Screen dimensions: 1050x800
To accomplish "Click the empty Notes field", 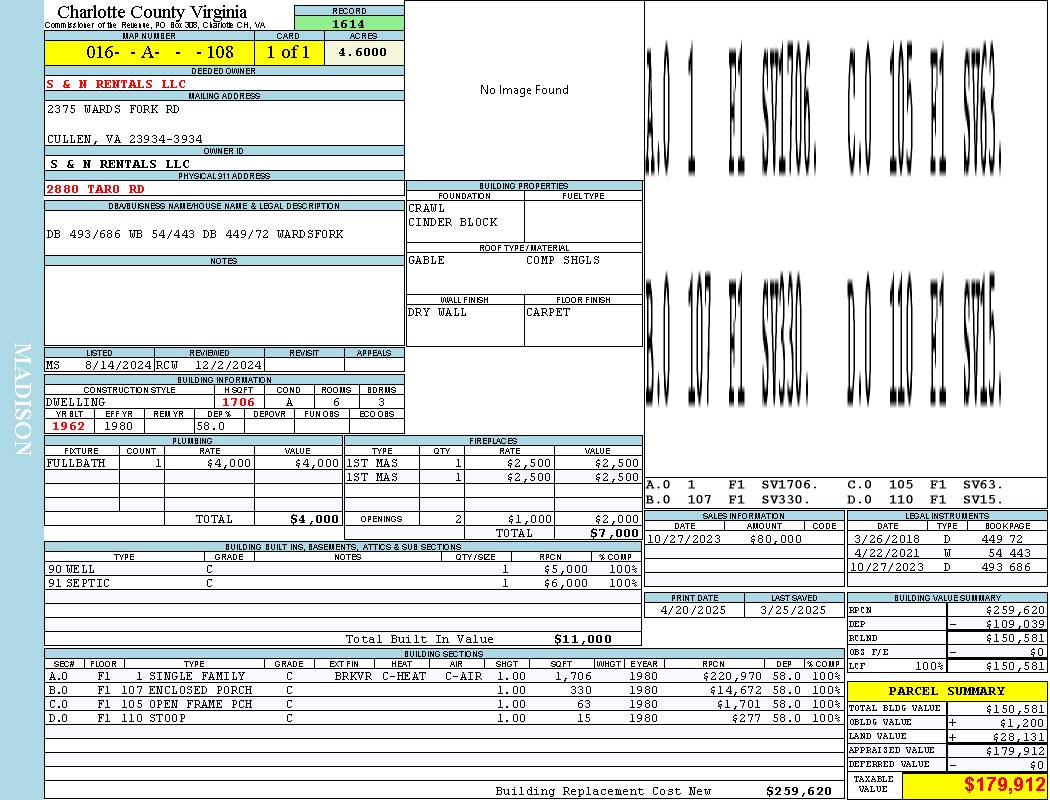I will click(x=224, y=305).
